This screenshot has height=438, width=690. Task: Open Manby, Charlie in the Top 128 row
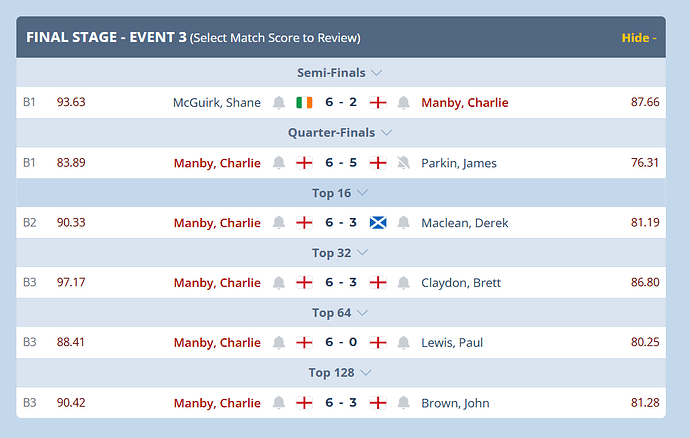(x=217, y=403)
